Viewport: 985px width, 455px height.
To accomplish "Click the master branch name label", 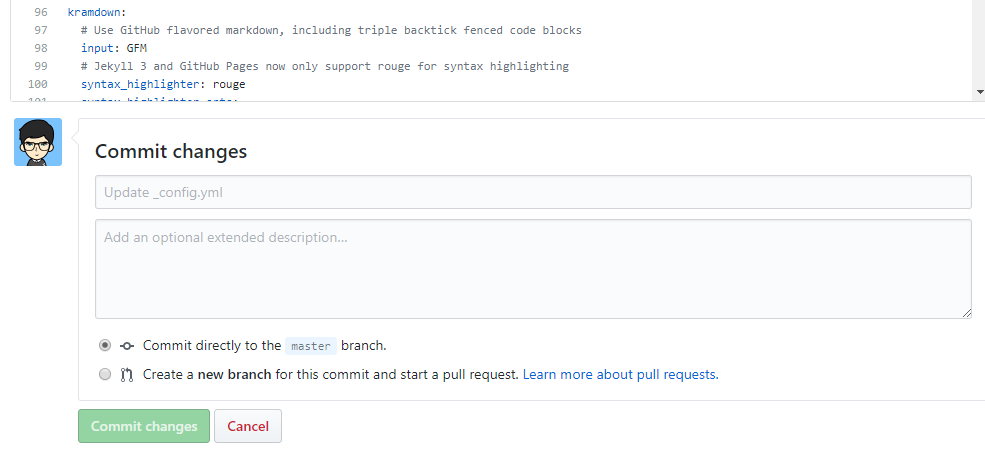I will (x=311, y=346).
